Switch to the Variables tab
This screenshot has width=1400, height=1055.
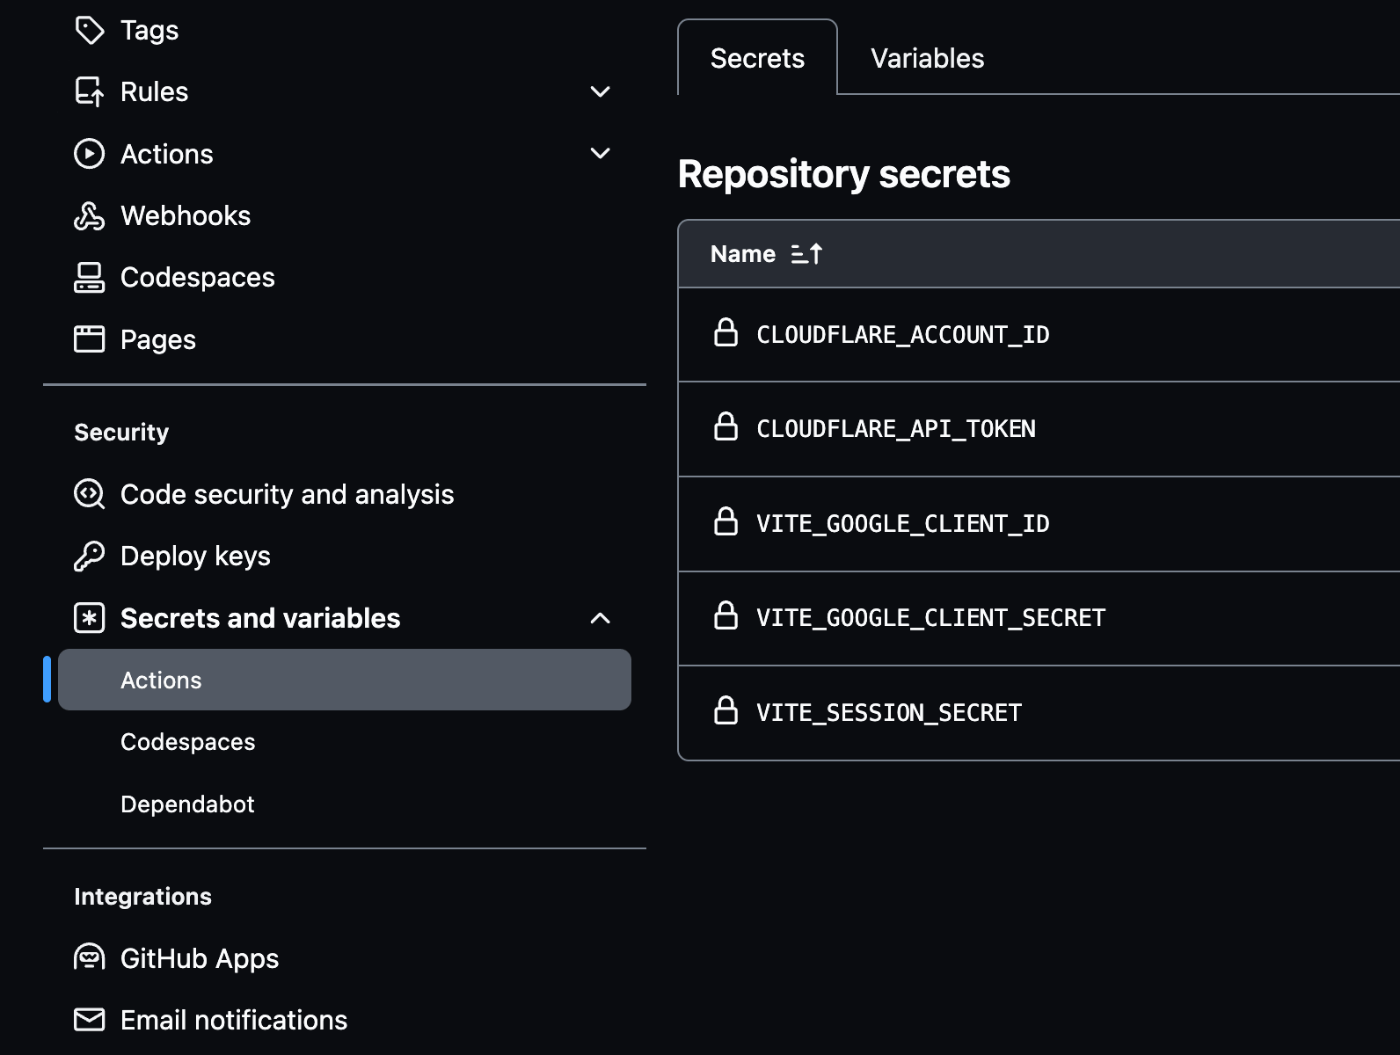(927, 58)
